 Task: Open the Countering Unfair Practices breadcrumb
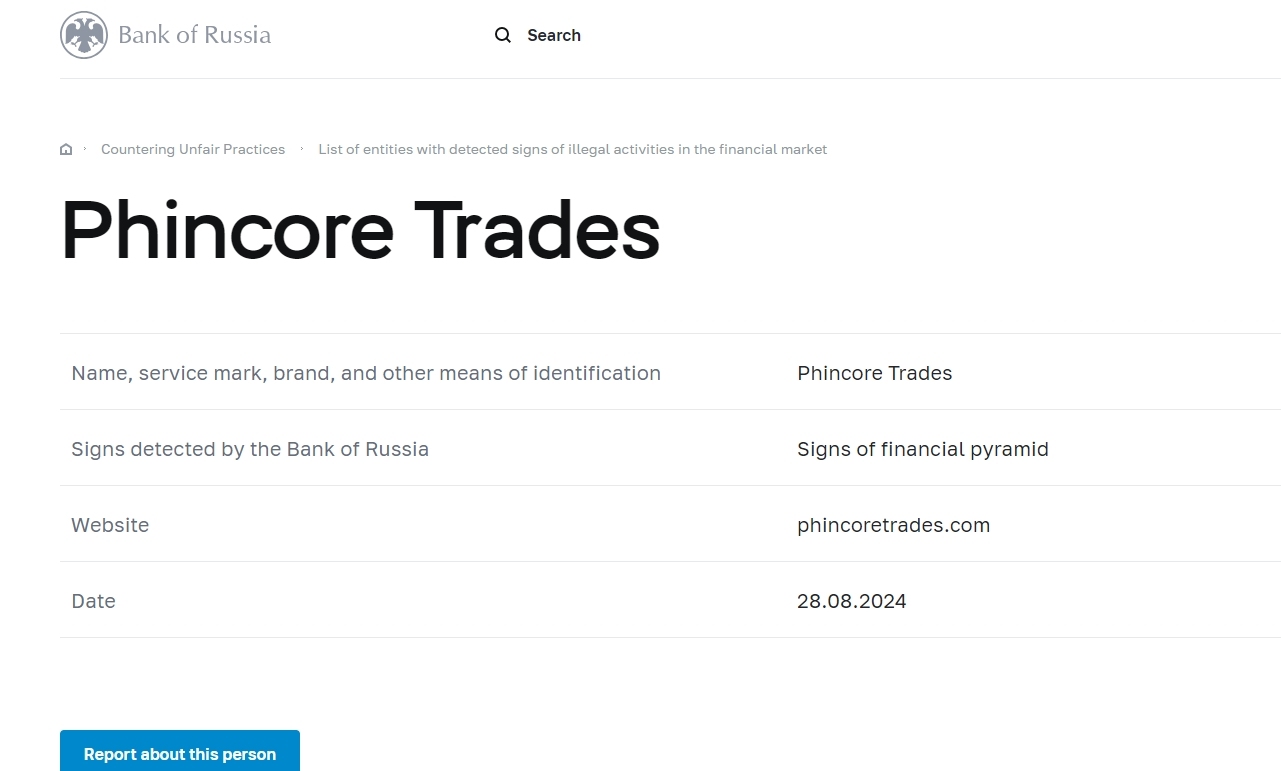pos(193,149)
